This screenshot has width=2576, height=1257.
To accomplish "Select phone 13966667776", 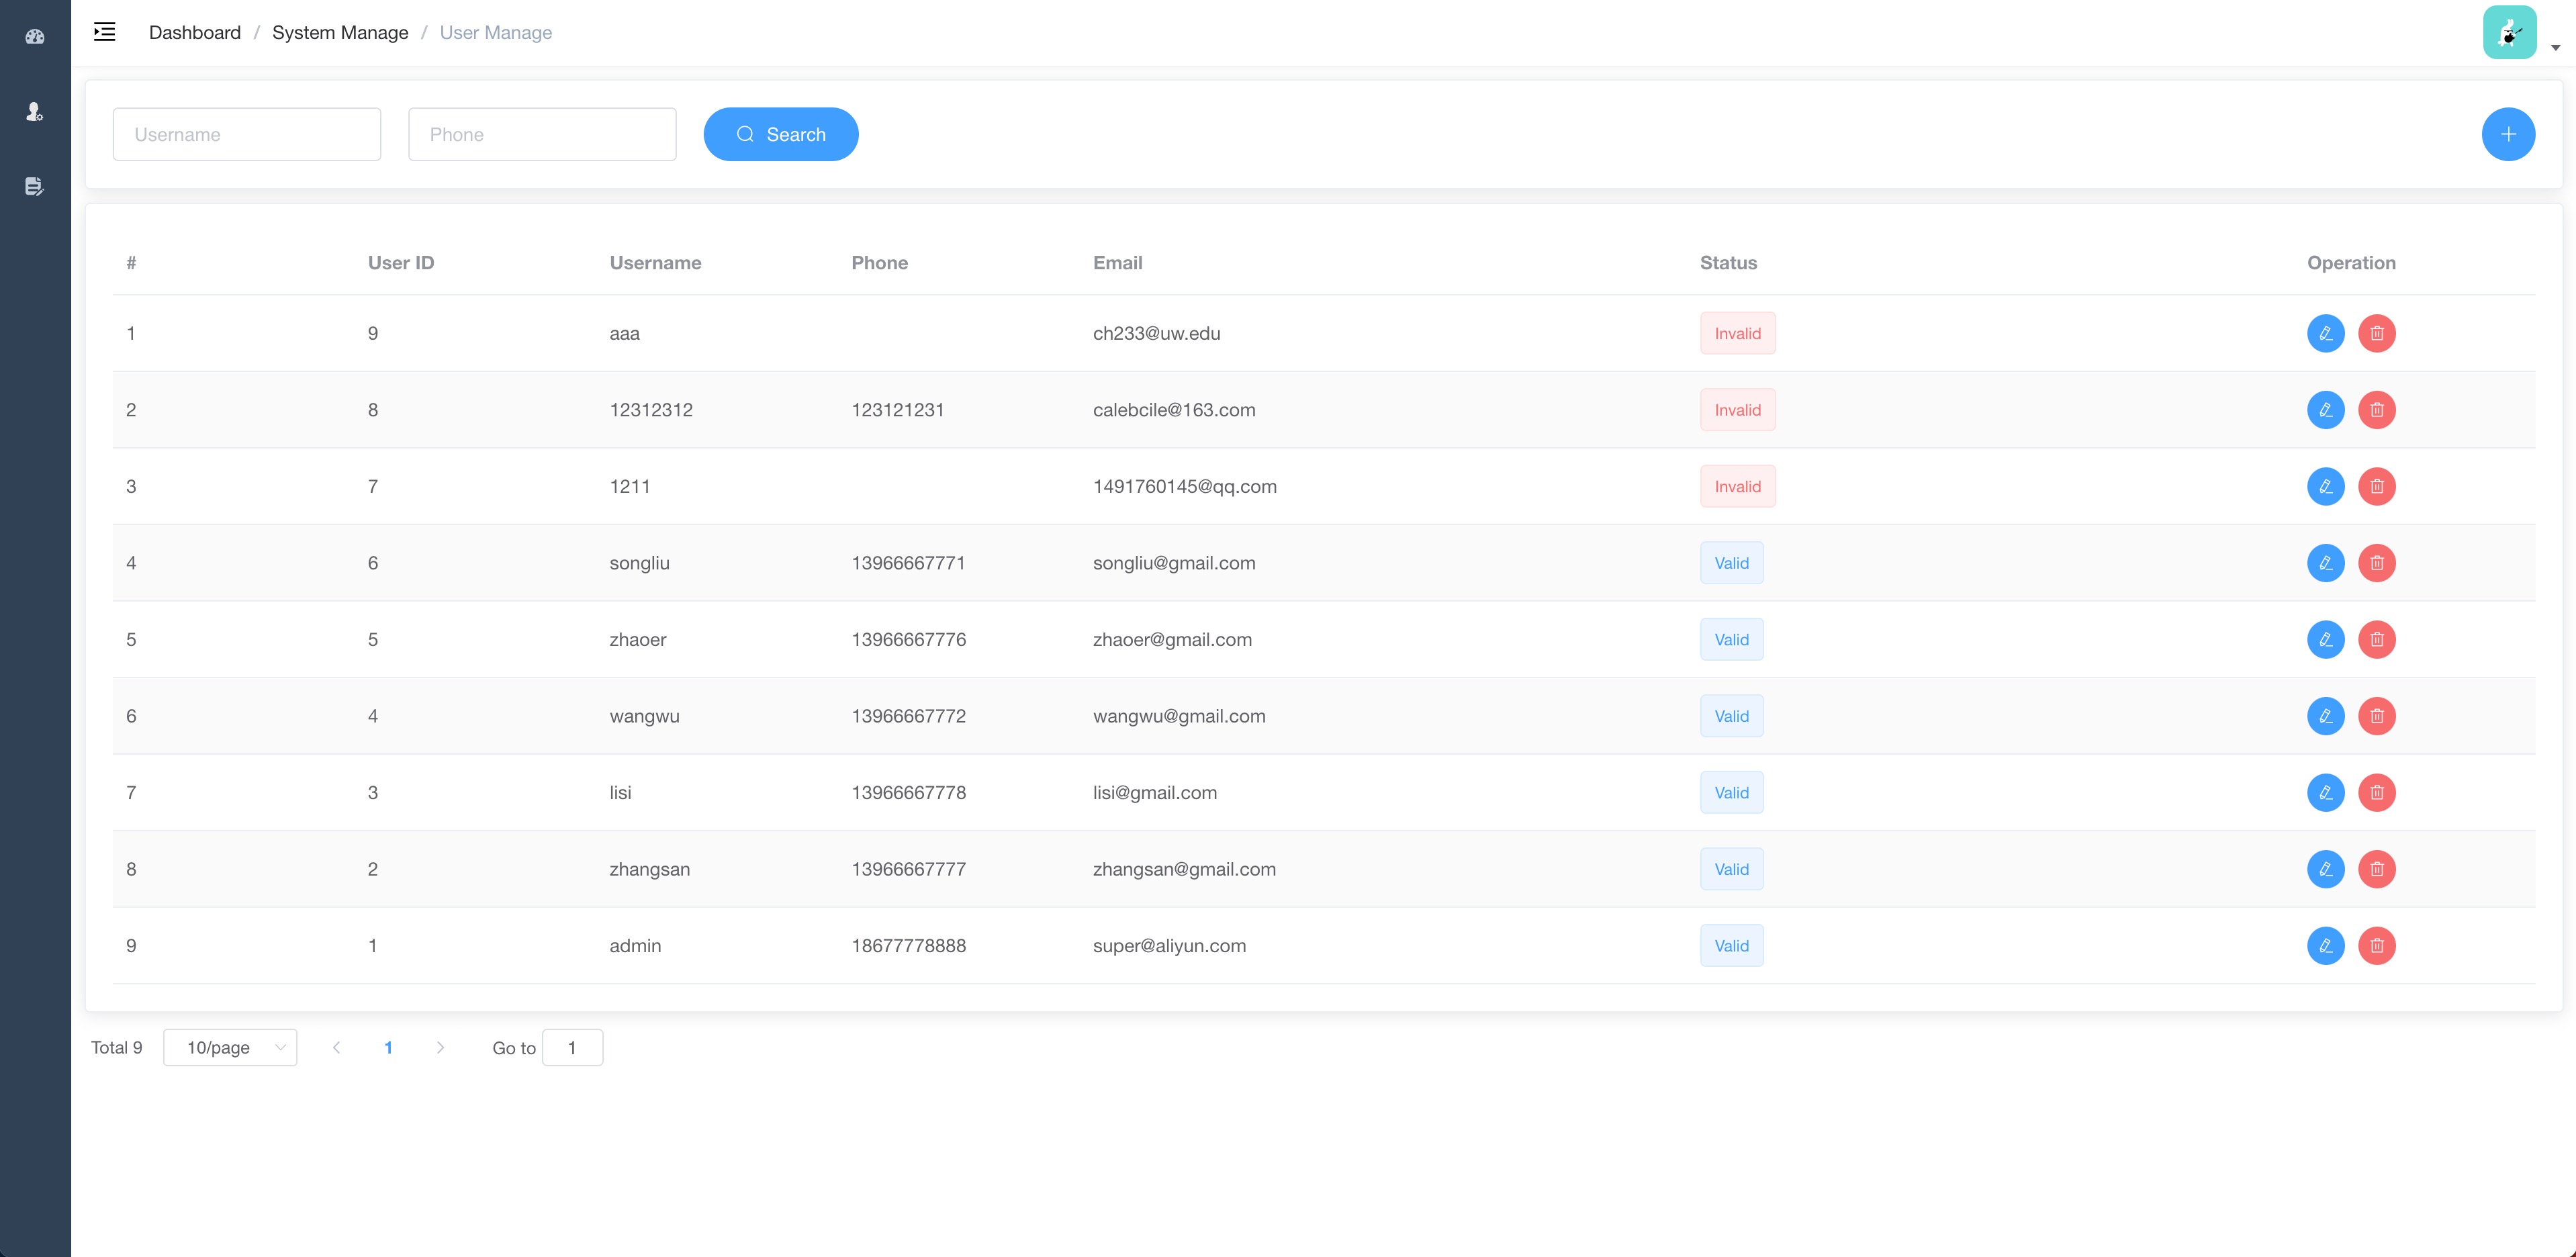I will [908, 639].
